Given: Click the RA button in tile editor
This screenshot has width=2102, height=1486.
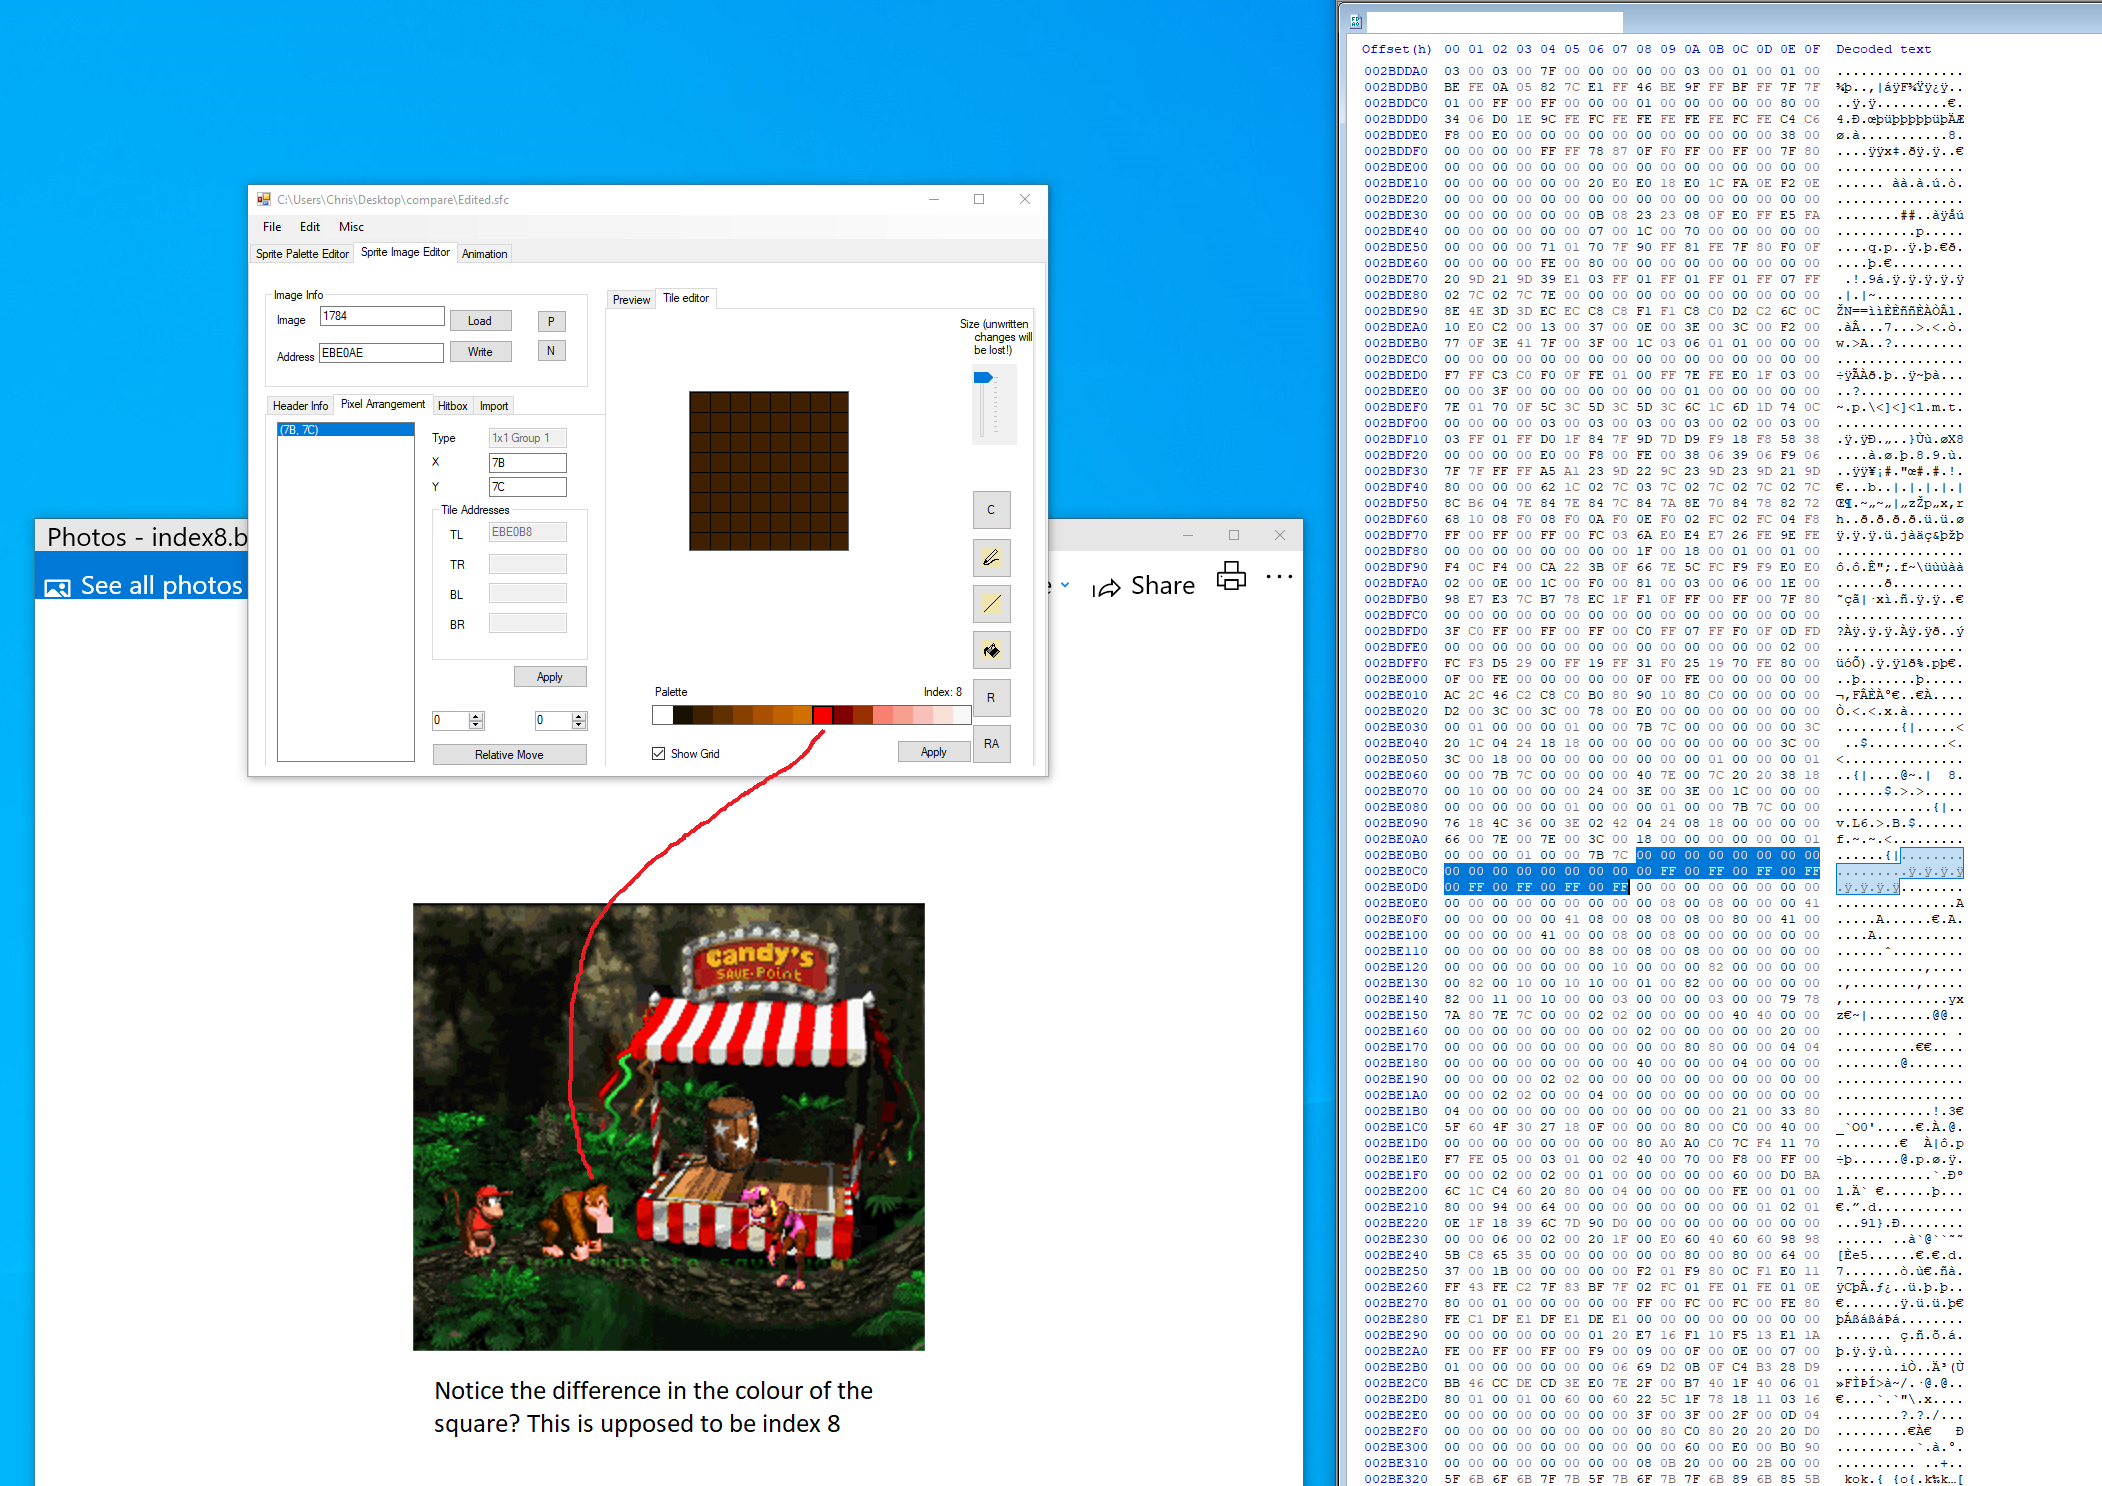Looking at the screenshot, I should point(991,744).
